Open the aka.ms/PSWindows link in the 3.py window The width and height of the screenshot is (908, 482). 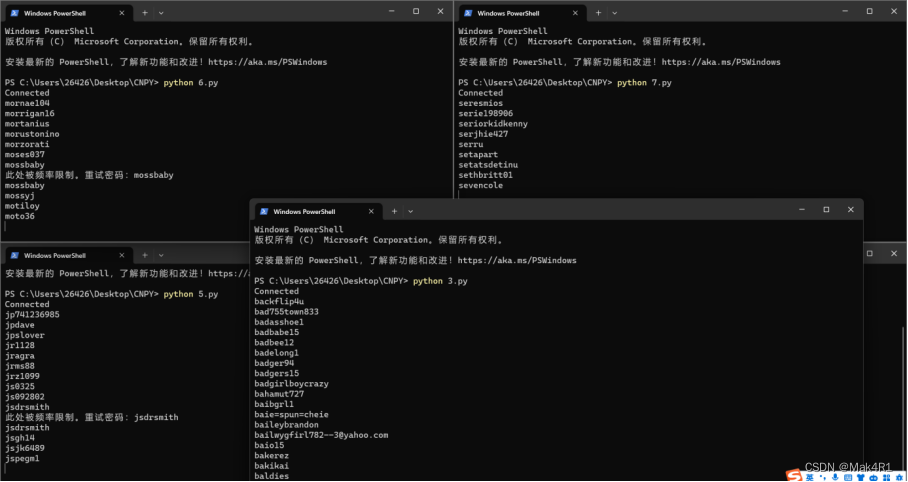click(x=517, y=261)
